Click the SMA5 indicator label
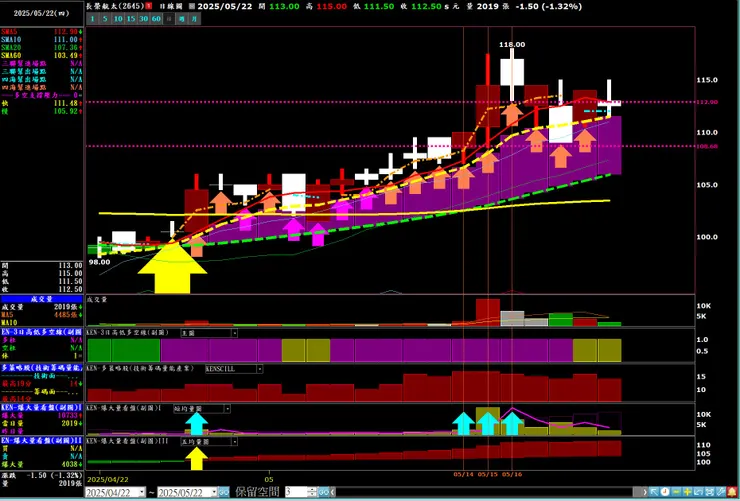The height and width of the screenshot is (501, 740). click(x=9, y=32)
